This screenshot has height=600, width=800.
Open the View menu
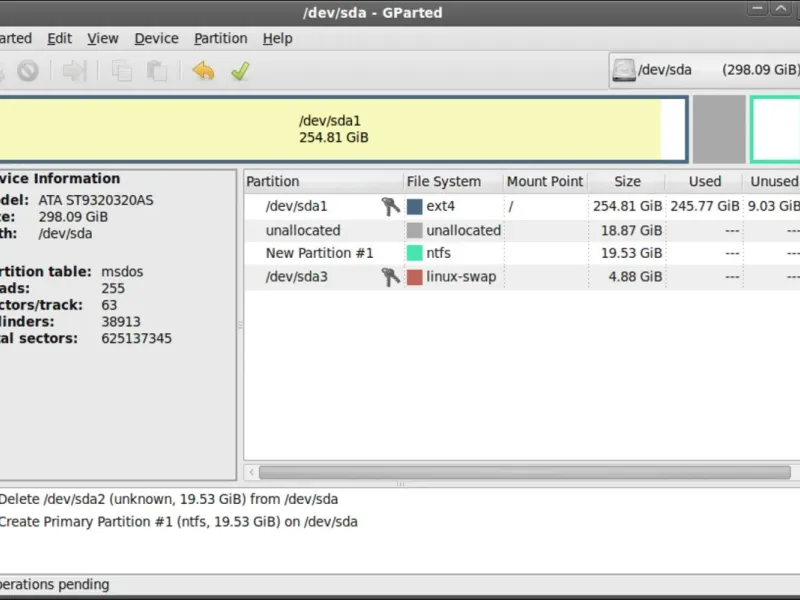103,38
